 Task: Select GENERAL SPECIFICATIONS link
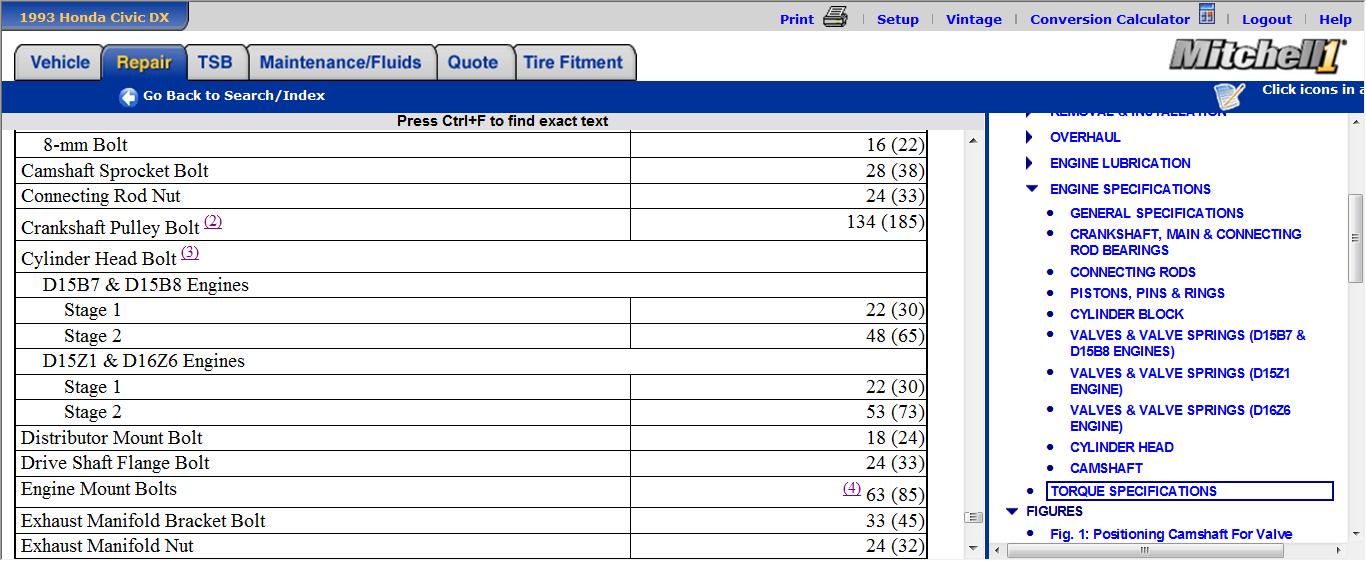point(1157,213)
